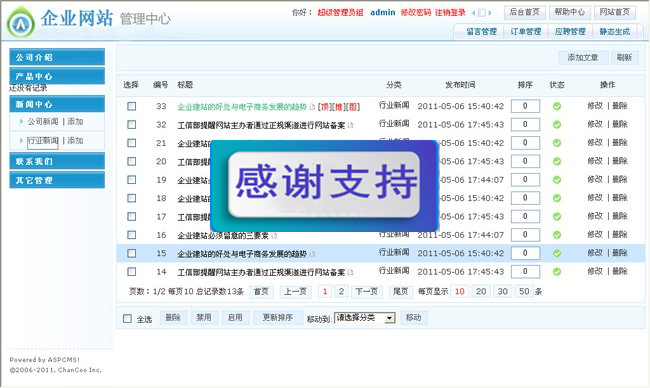The image size is (650, 388).
Task: Check the checkbox for article 33
Action: (x=131, y=106)
